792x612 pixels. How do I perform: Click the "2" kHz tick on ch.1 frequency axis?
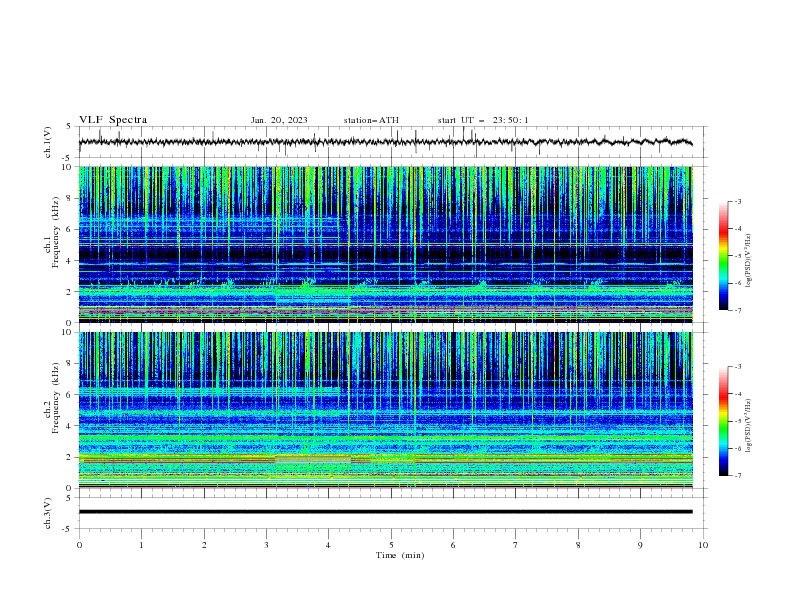(69, 292)
